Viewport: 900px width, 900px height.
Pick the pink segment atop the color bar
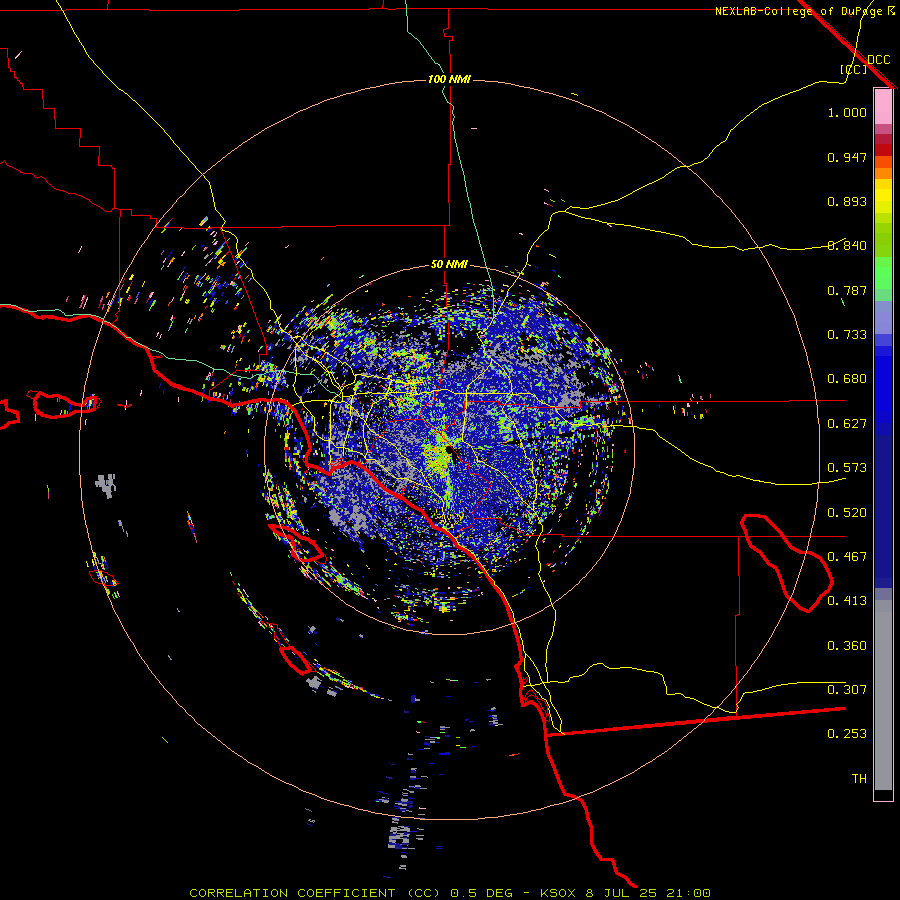pos(883,106)
